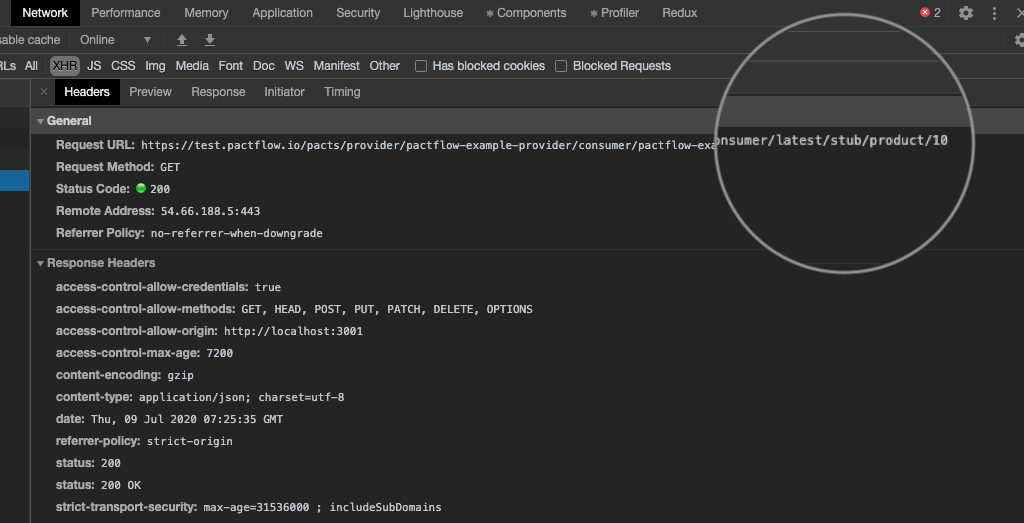Switch to the Security panel tab
1024x523 pixels.
pos(358,13)
